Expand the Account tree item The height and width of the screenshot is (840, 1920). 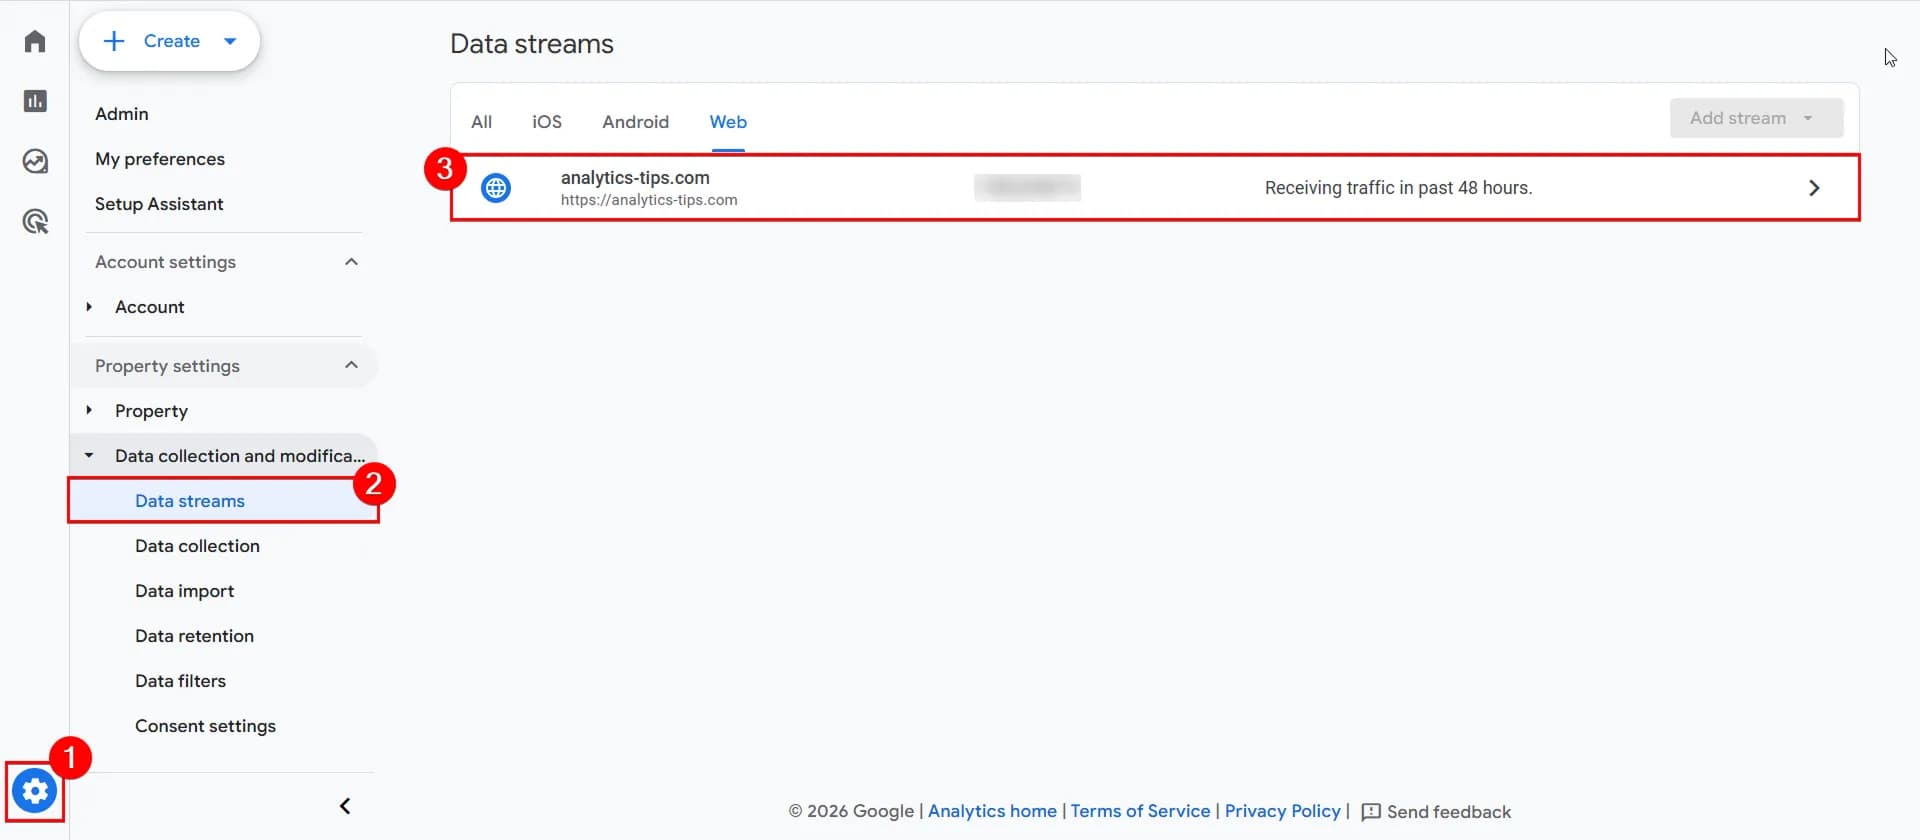(89, 307)
